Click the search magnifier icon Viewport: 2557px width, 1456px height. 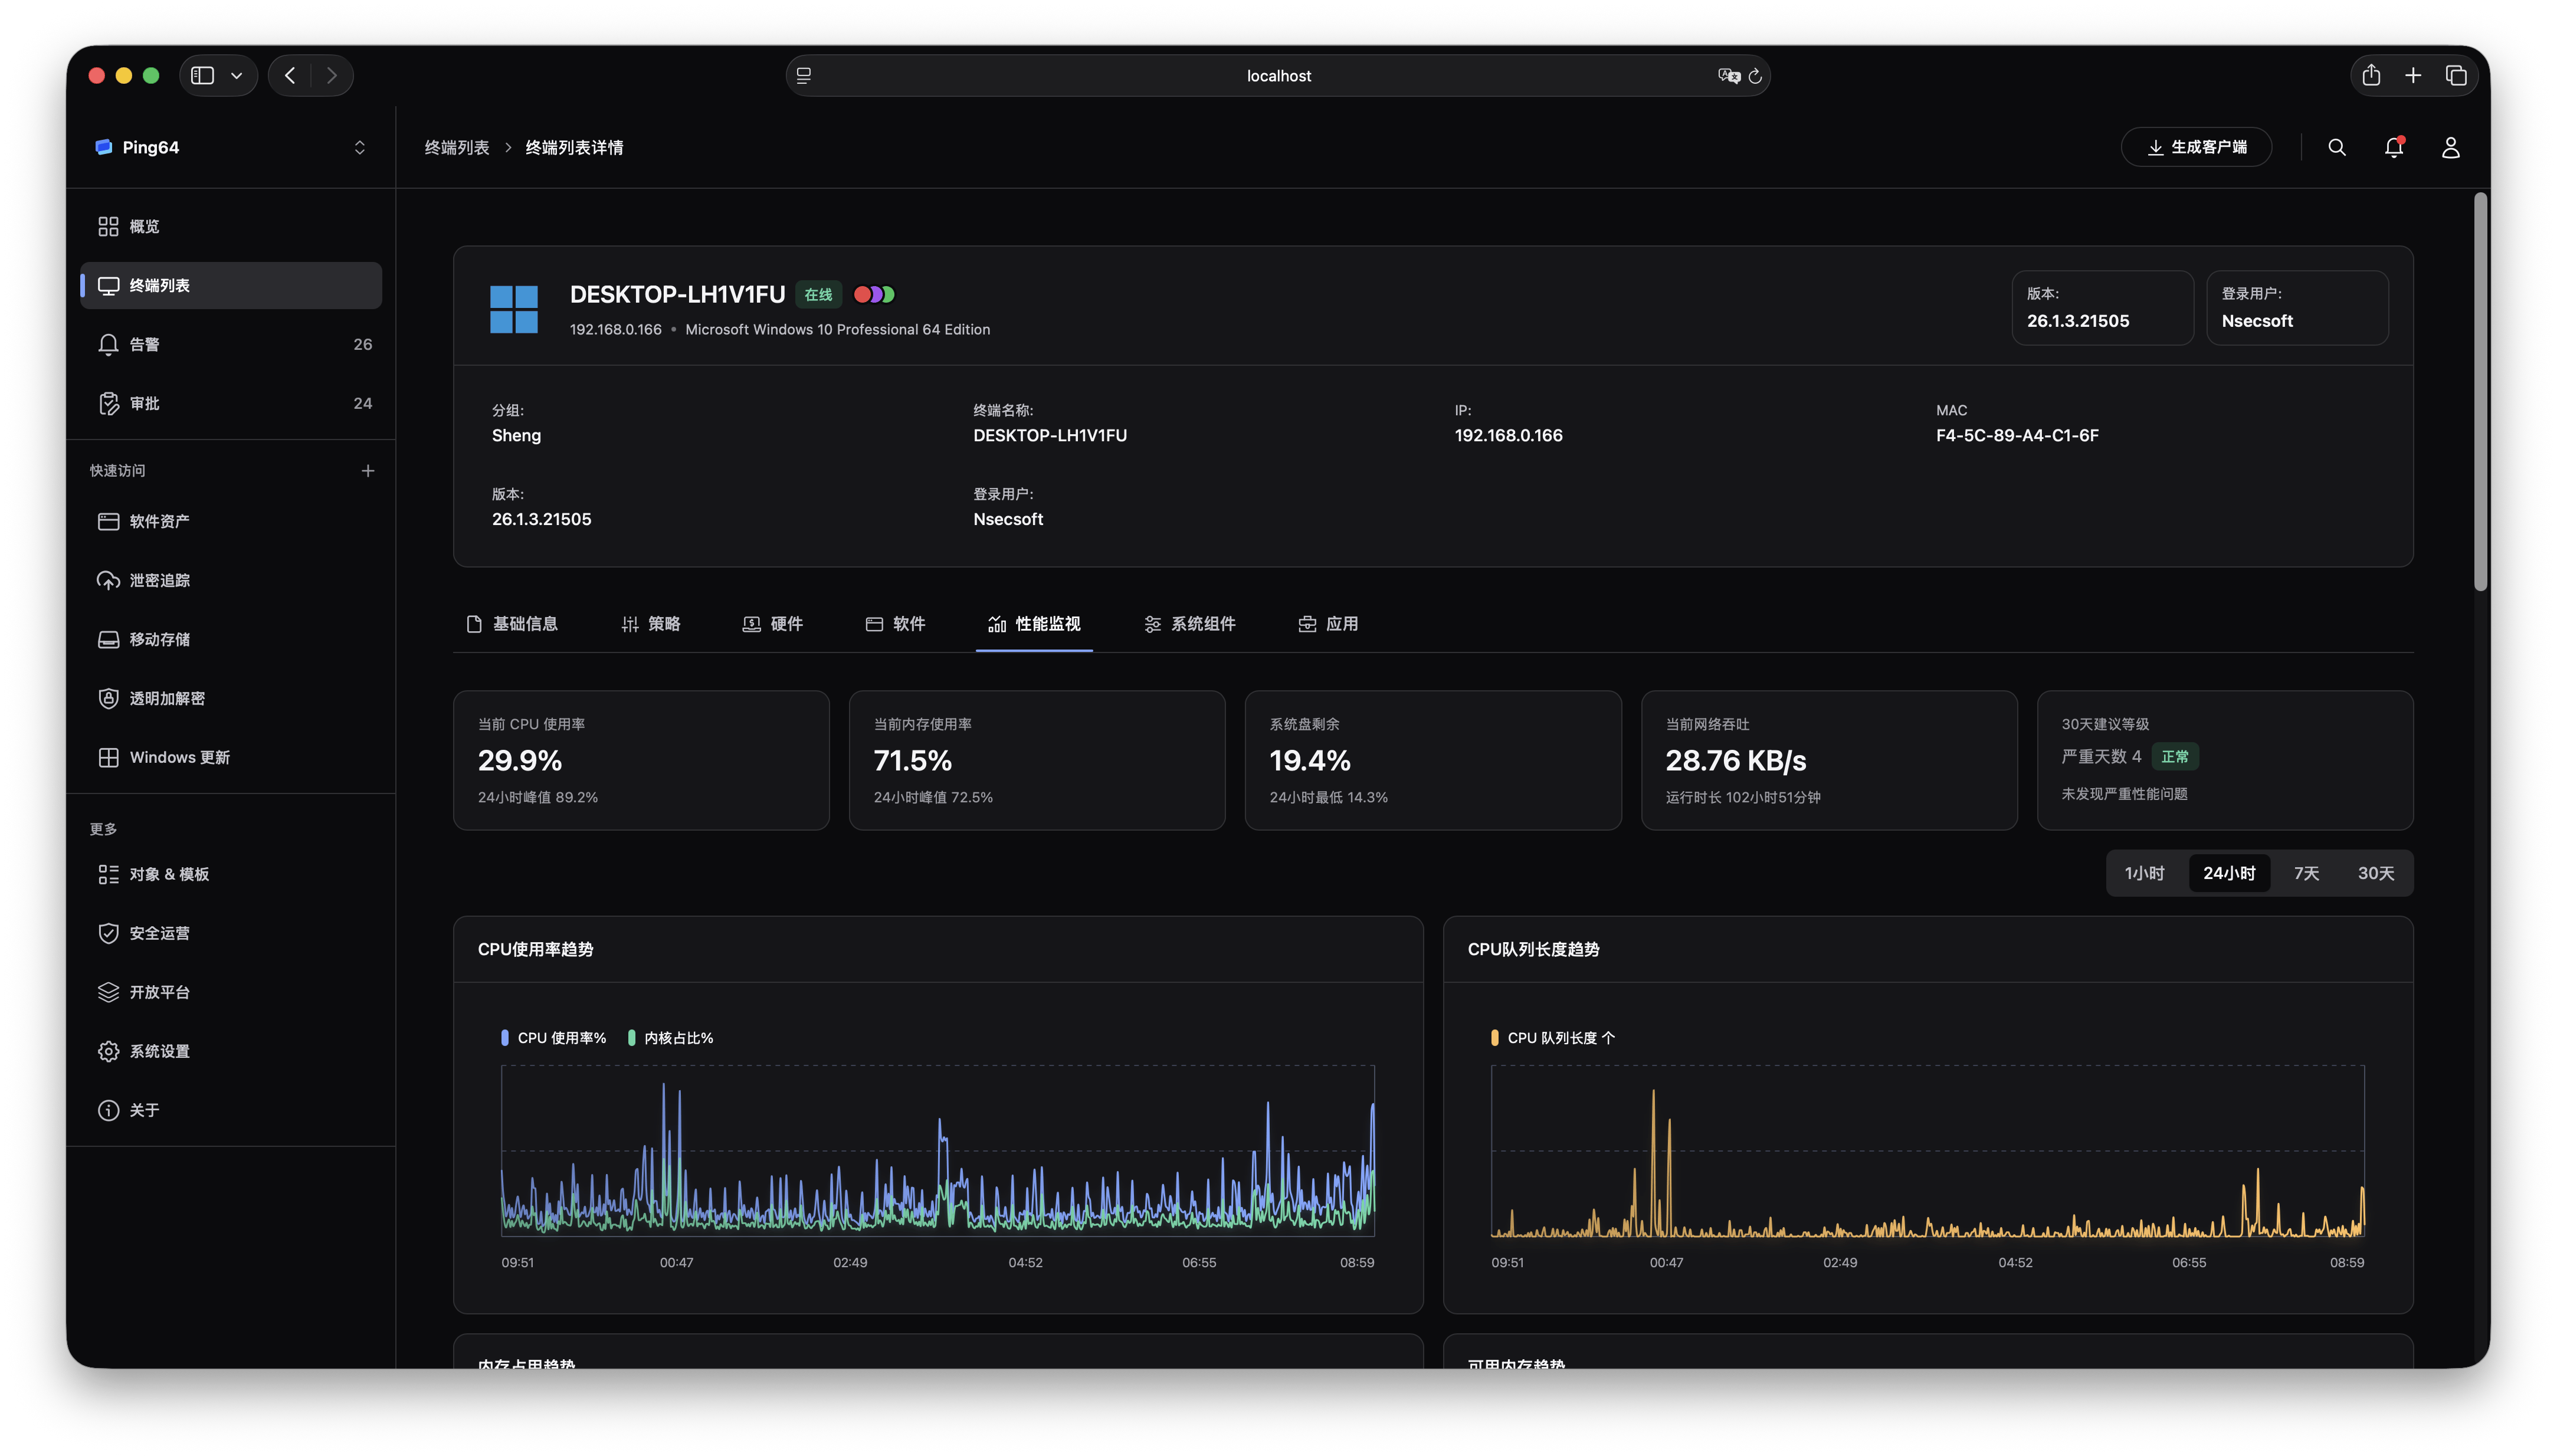[2336, 147]
